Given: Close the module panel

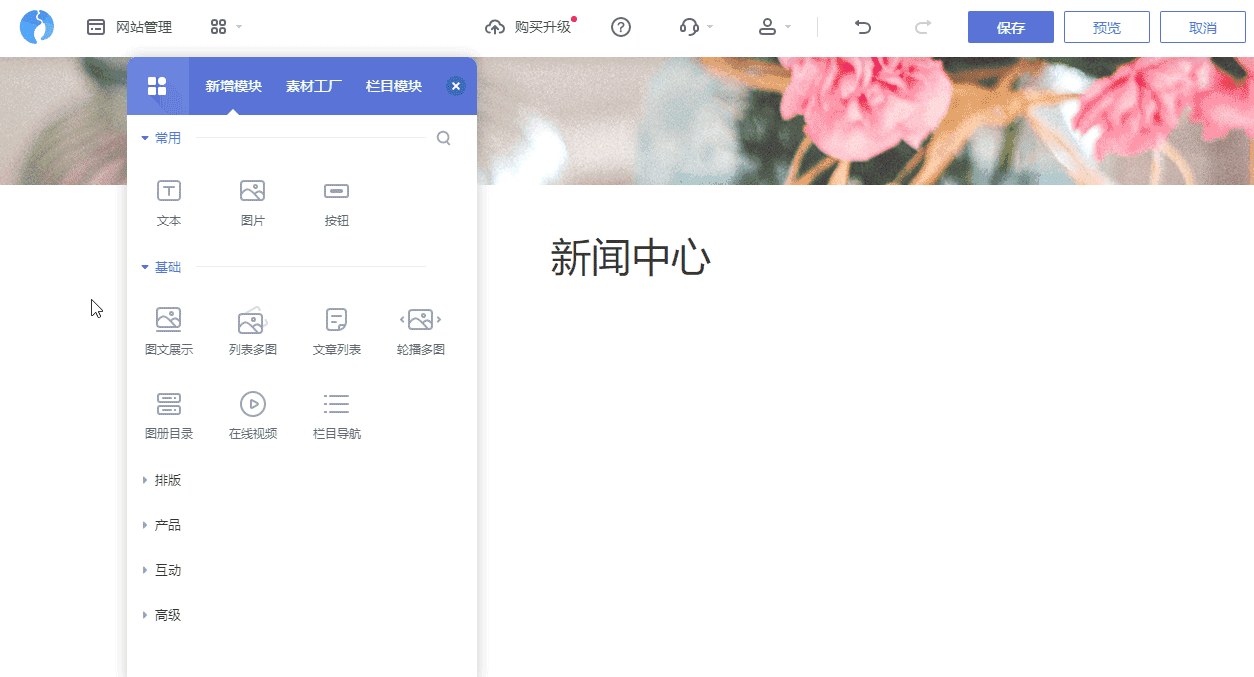Looking at the screenshot, I should click(x=456, y=86).
